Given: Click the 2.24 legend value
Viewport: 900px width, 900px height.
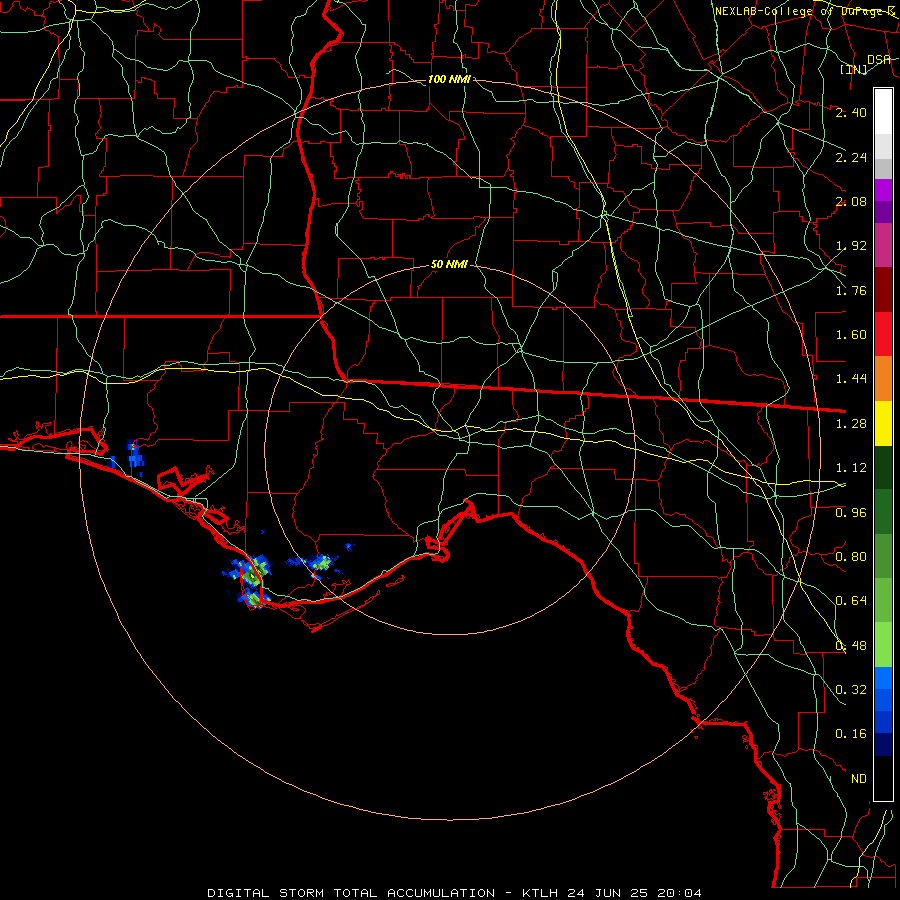Looking at the screenshot, I should point(851,157).
